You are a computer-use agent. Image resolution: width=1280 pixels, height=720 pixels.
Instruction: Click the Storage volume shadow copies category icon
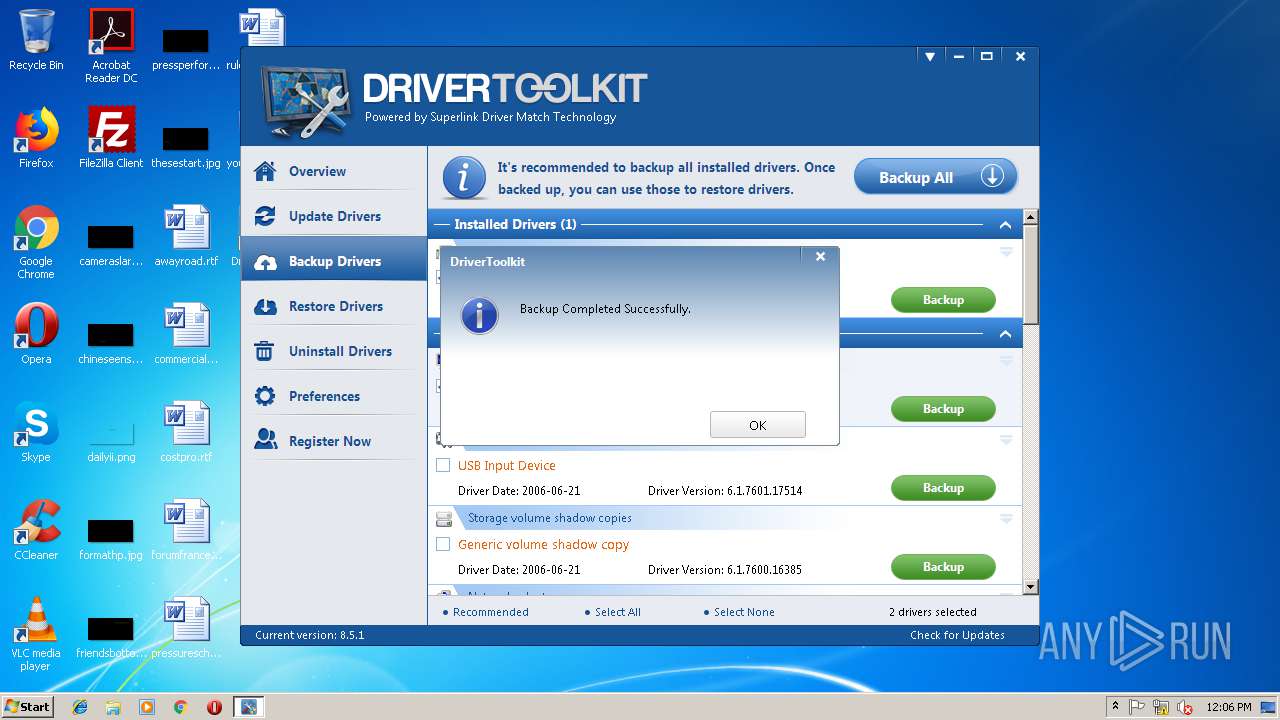click(444, 519)
